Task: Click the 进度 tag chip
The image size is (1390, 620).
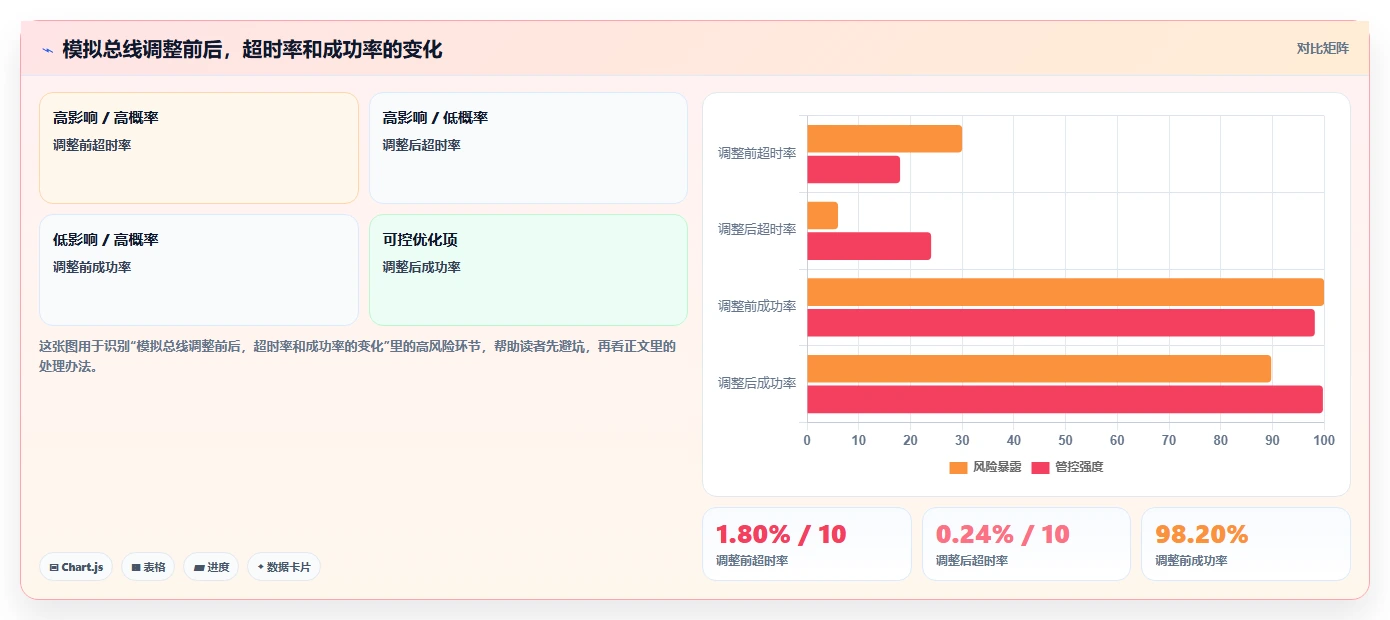Action: [211, 567]
